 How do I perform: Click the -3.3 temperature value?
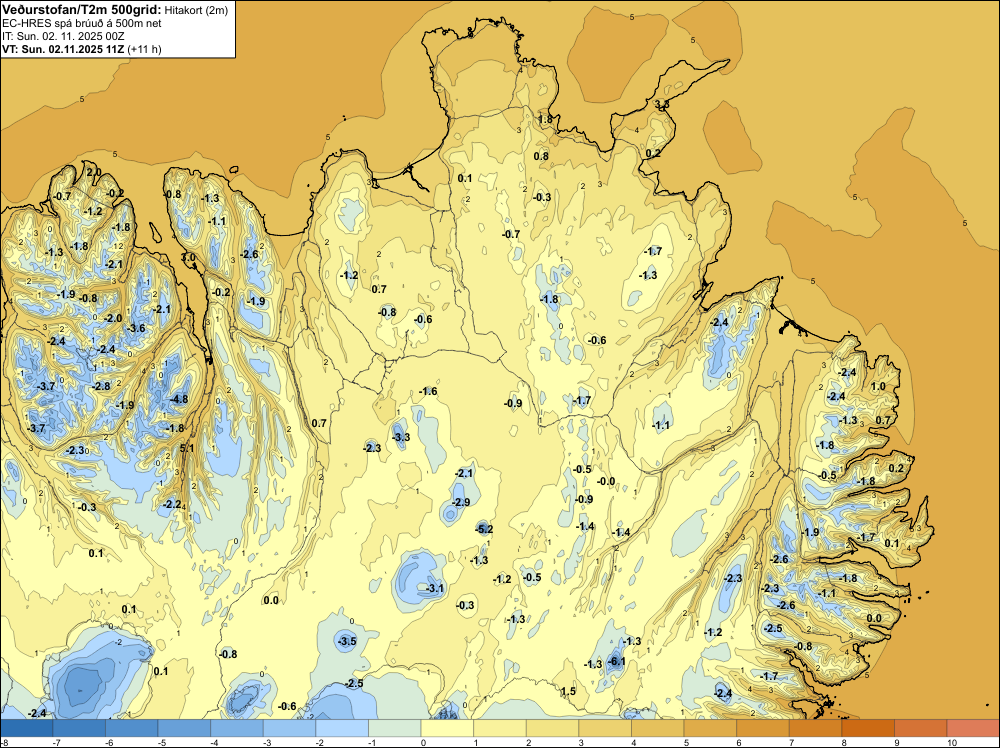point(401,437)
